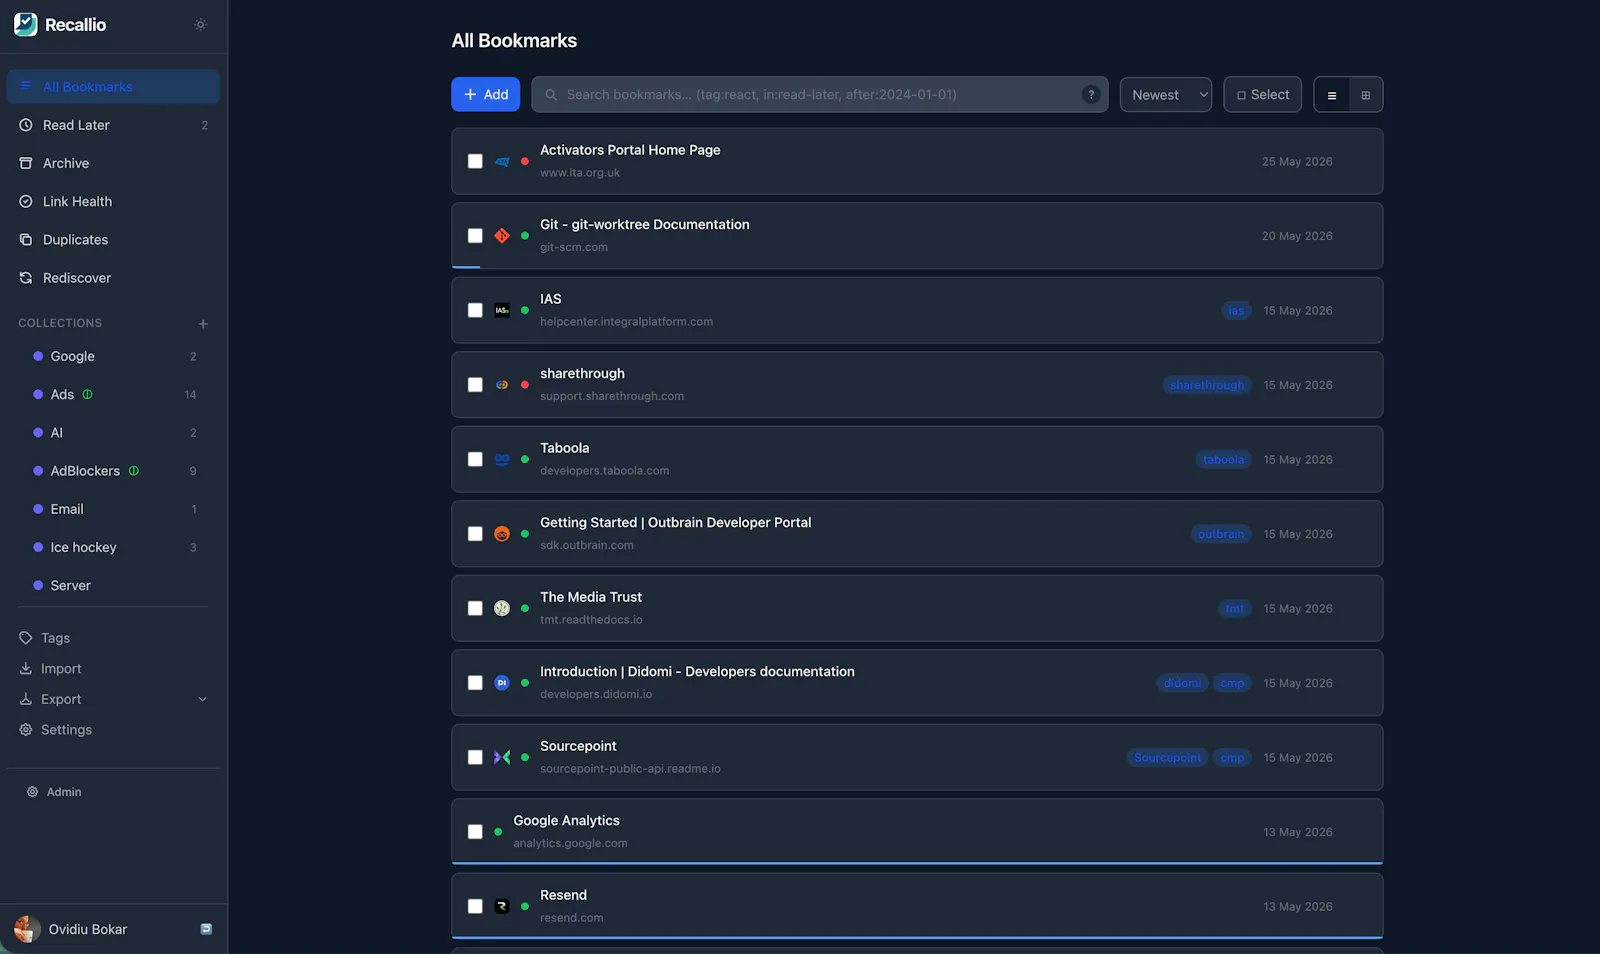Click the Ice hockey collection color dot
This screenshot has height=954, width=1600.
(38, 548)
